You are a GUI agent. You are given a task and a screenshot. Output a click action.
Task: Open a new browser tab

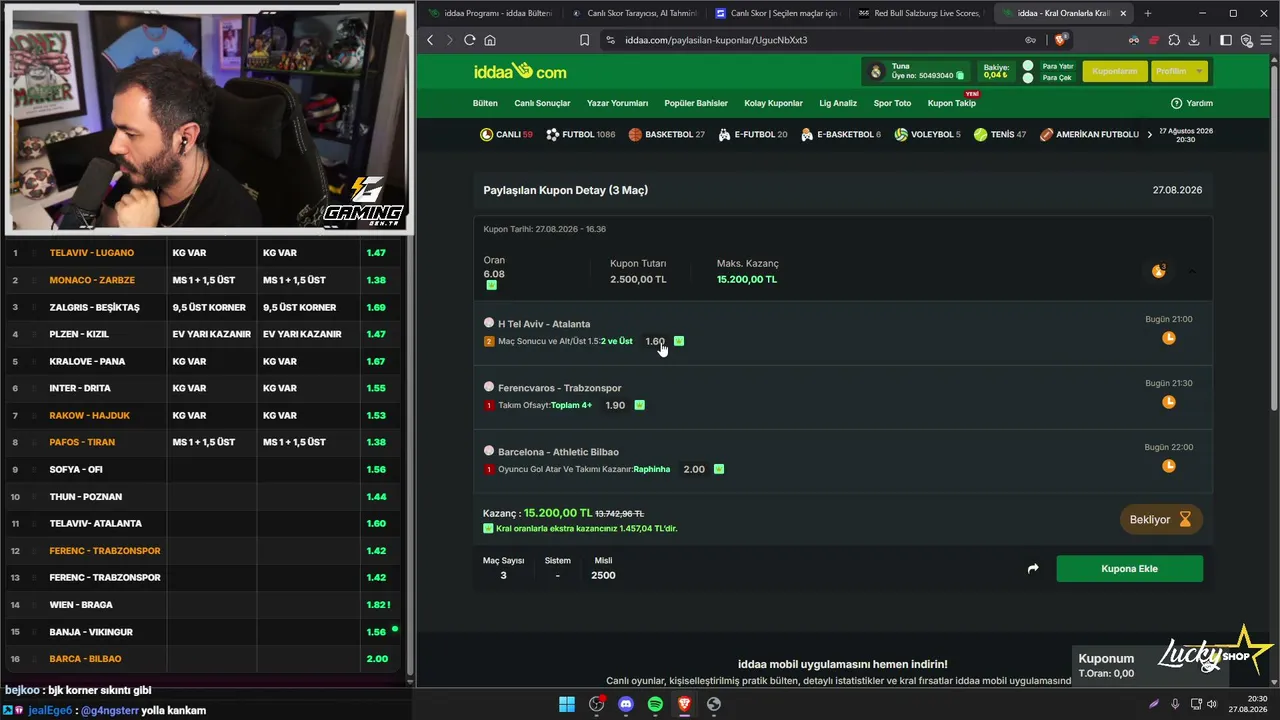click(x=1147, y=13)
